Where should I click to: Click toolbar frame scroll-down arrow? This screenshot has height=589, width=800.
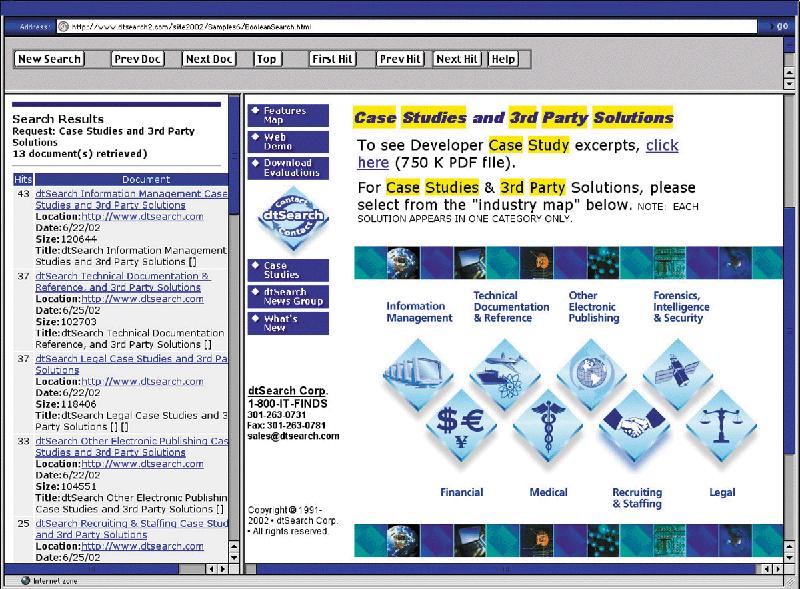click(789, 84)
